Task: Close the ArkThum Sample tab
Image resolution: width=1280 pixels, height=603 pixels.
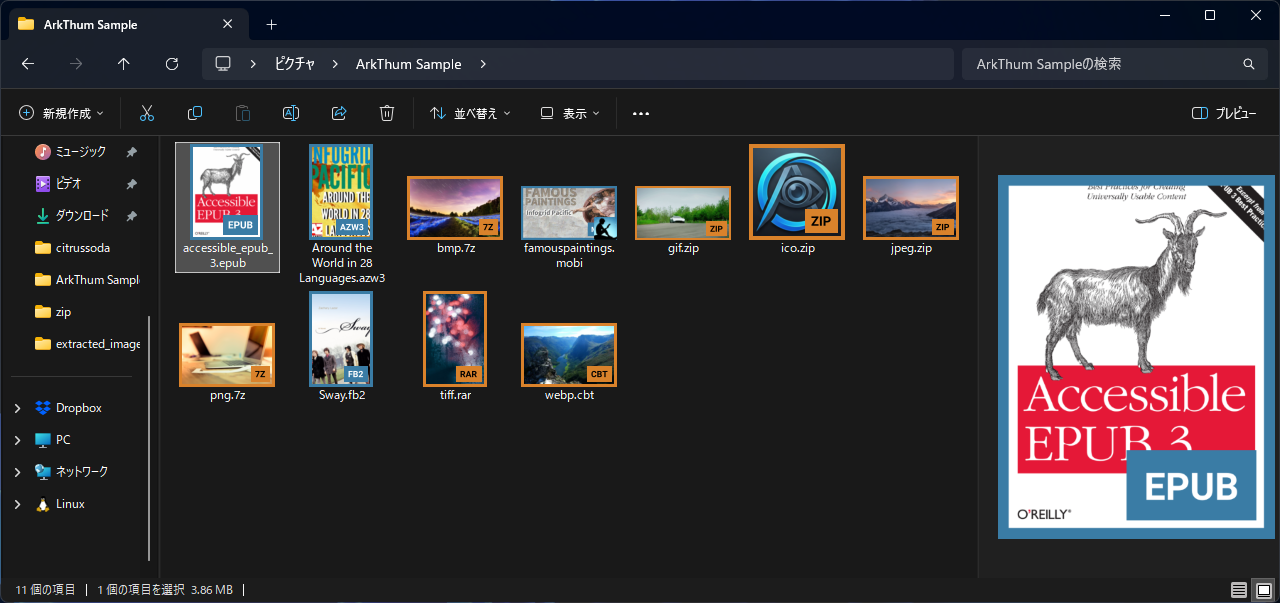Action: click(x=228, y=24)
